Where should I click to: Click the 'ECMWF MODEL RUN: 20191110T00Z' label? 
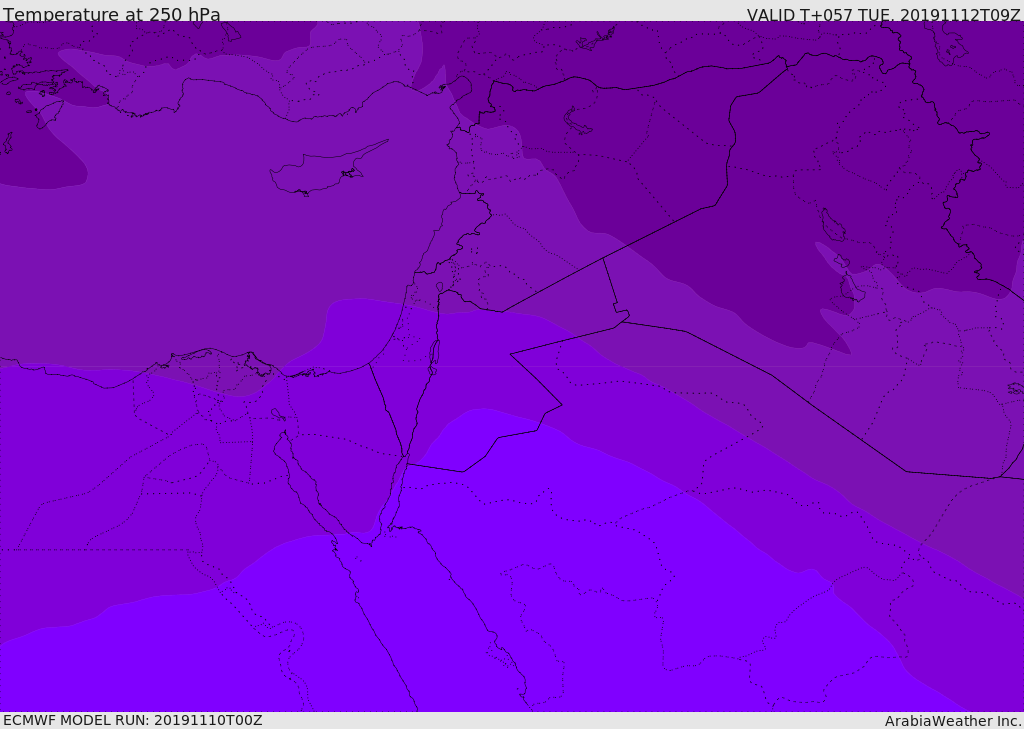coord(133,720)
